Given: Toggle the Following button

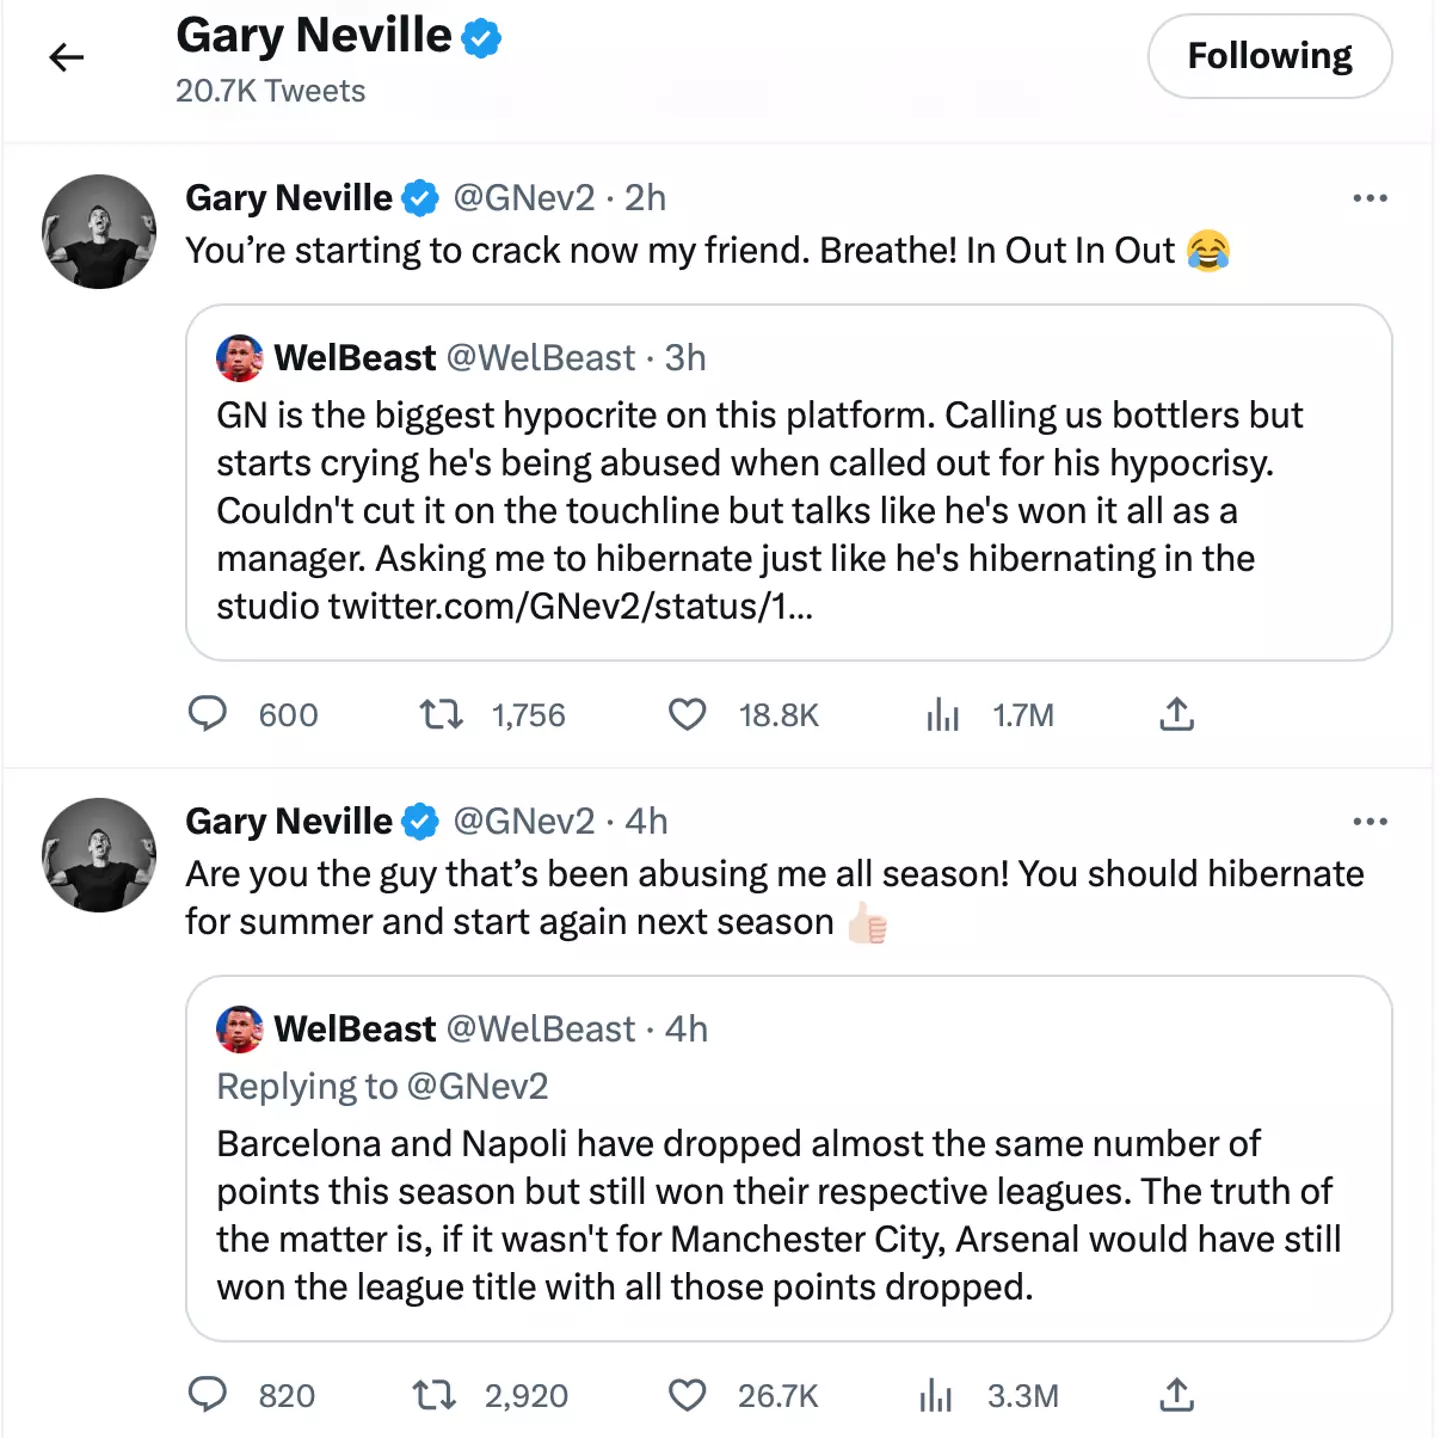Looking at the screenshot, I should (1269, 56).
